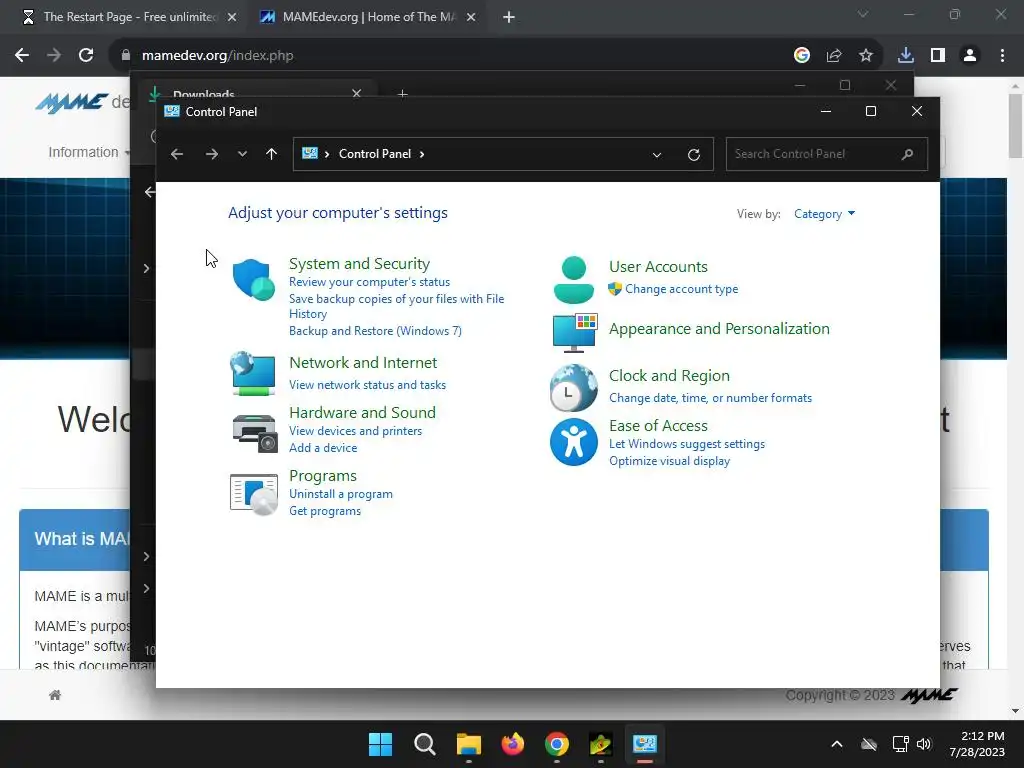
Task: Click the Chrome address bar URL
Action: 217,56
